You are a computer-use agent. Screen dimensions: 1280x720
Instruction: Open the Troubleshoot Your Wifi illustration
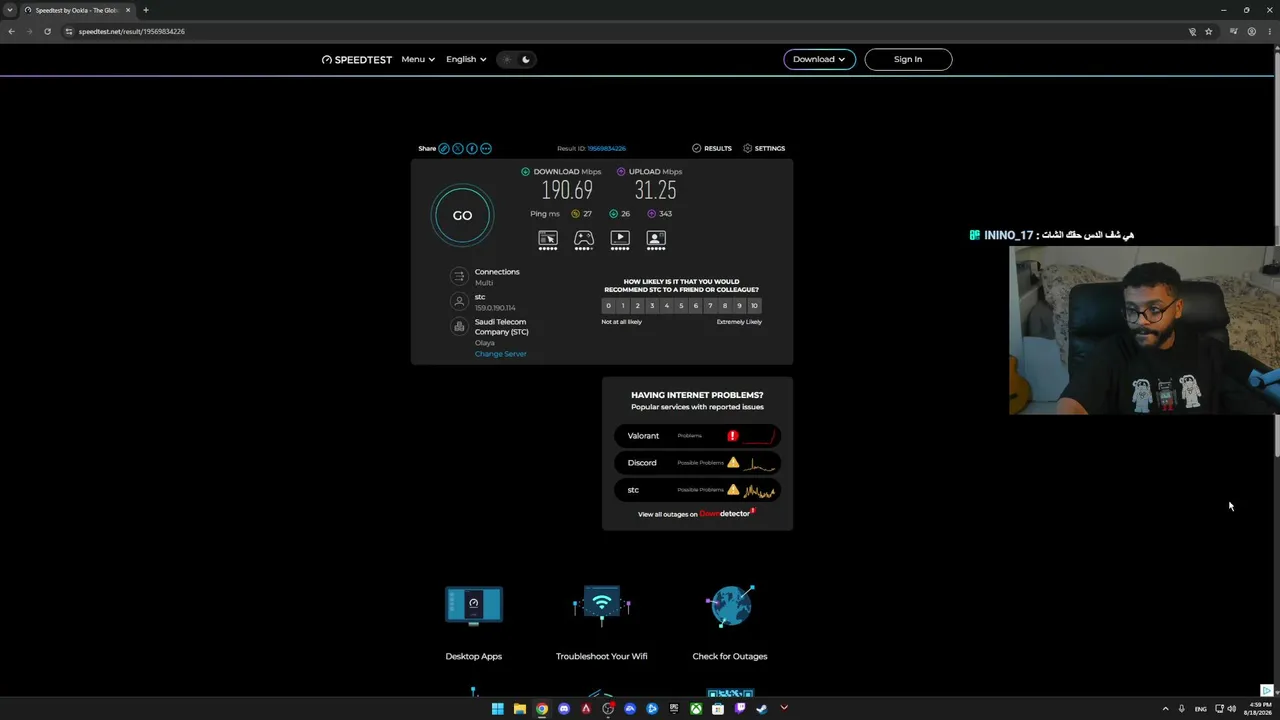(x=602, y=606)
